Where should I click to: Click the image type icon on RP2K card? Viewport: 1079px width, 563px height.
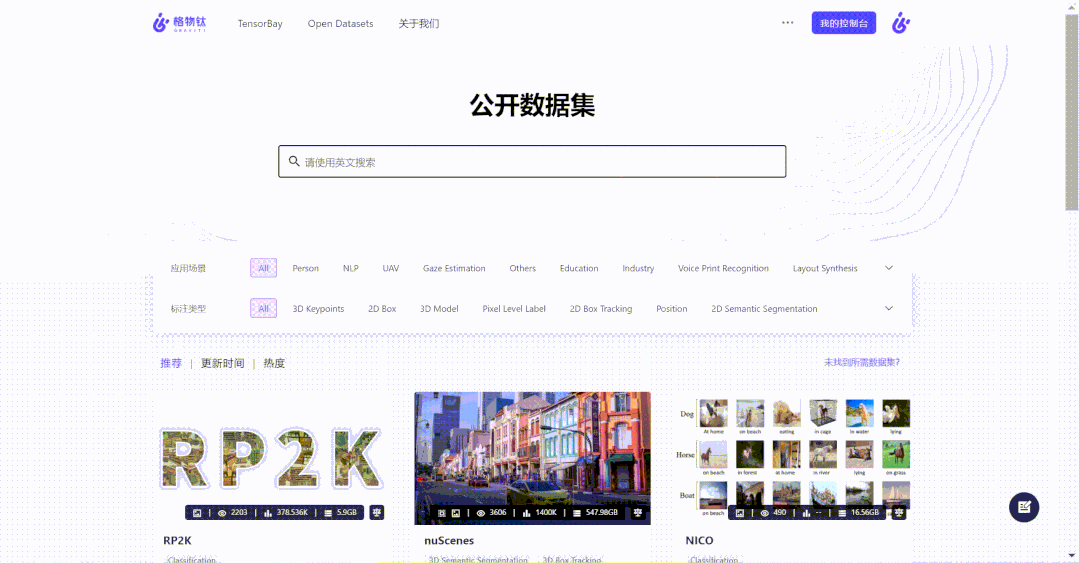[197, 513]
